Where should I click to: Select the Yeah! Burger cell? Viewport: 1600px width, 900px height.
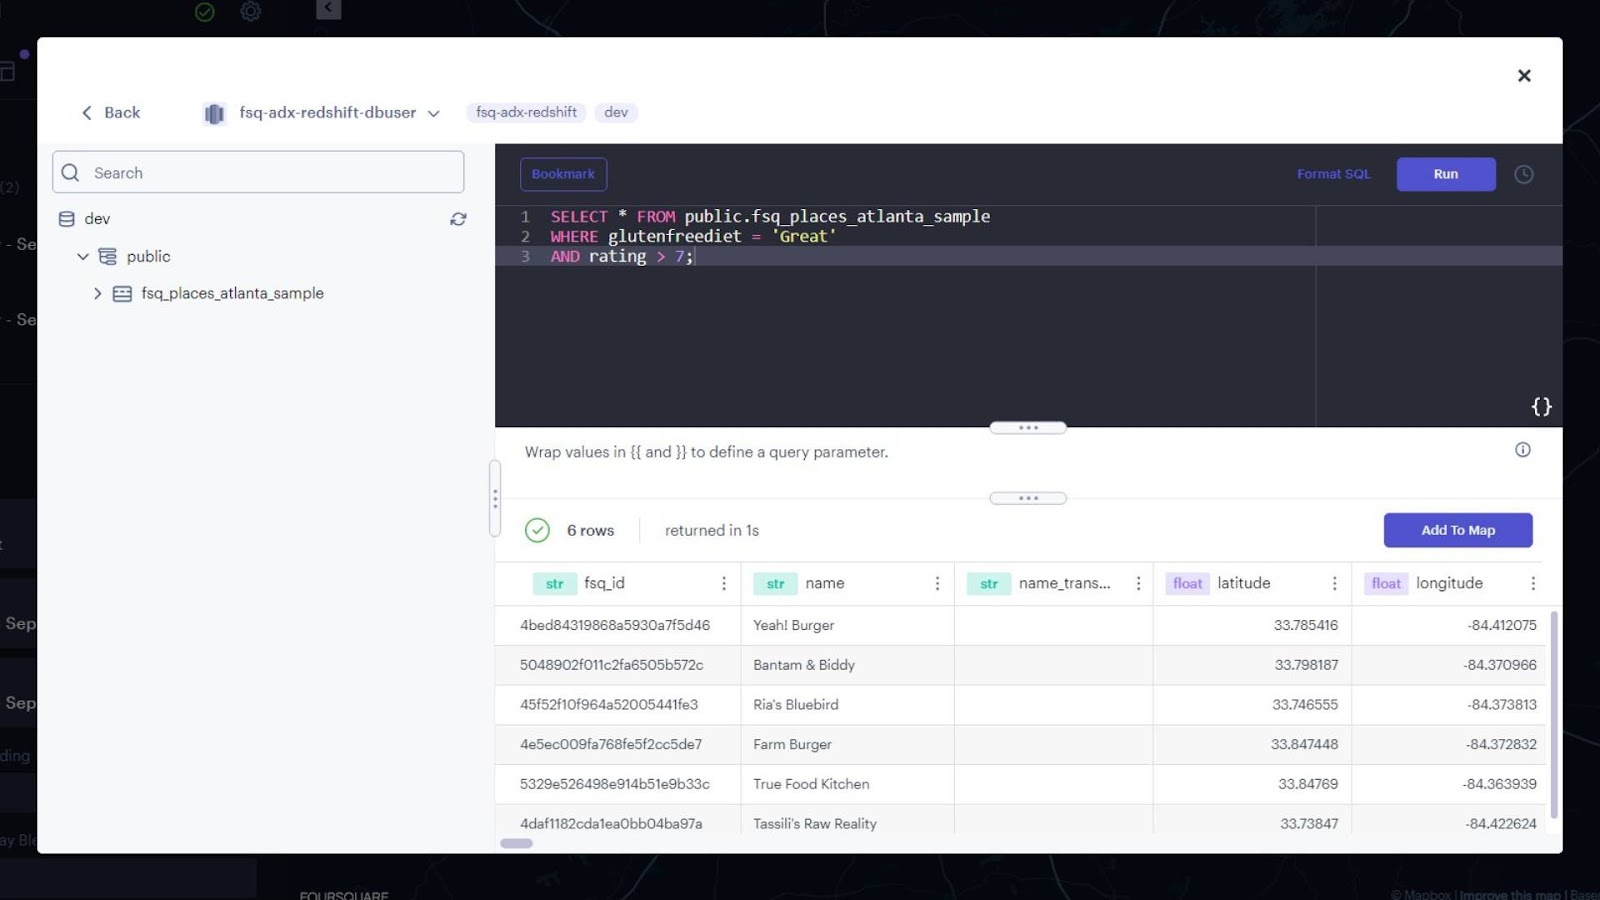pyautogui.click(x=847, y=625)
